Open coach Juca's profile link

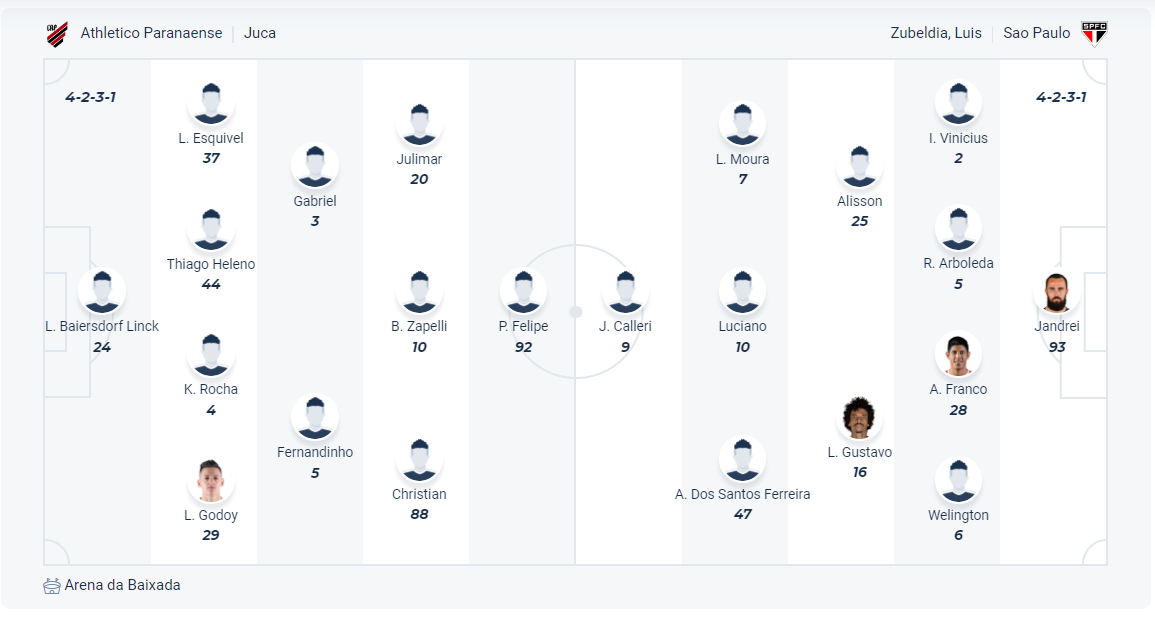(x=260, y=33)
